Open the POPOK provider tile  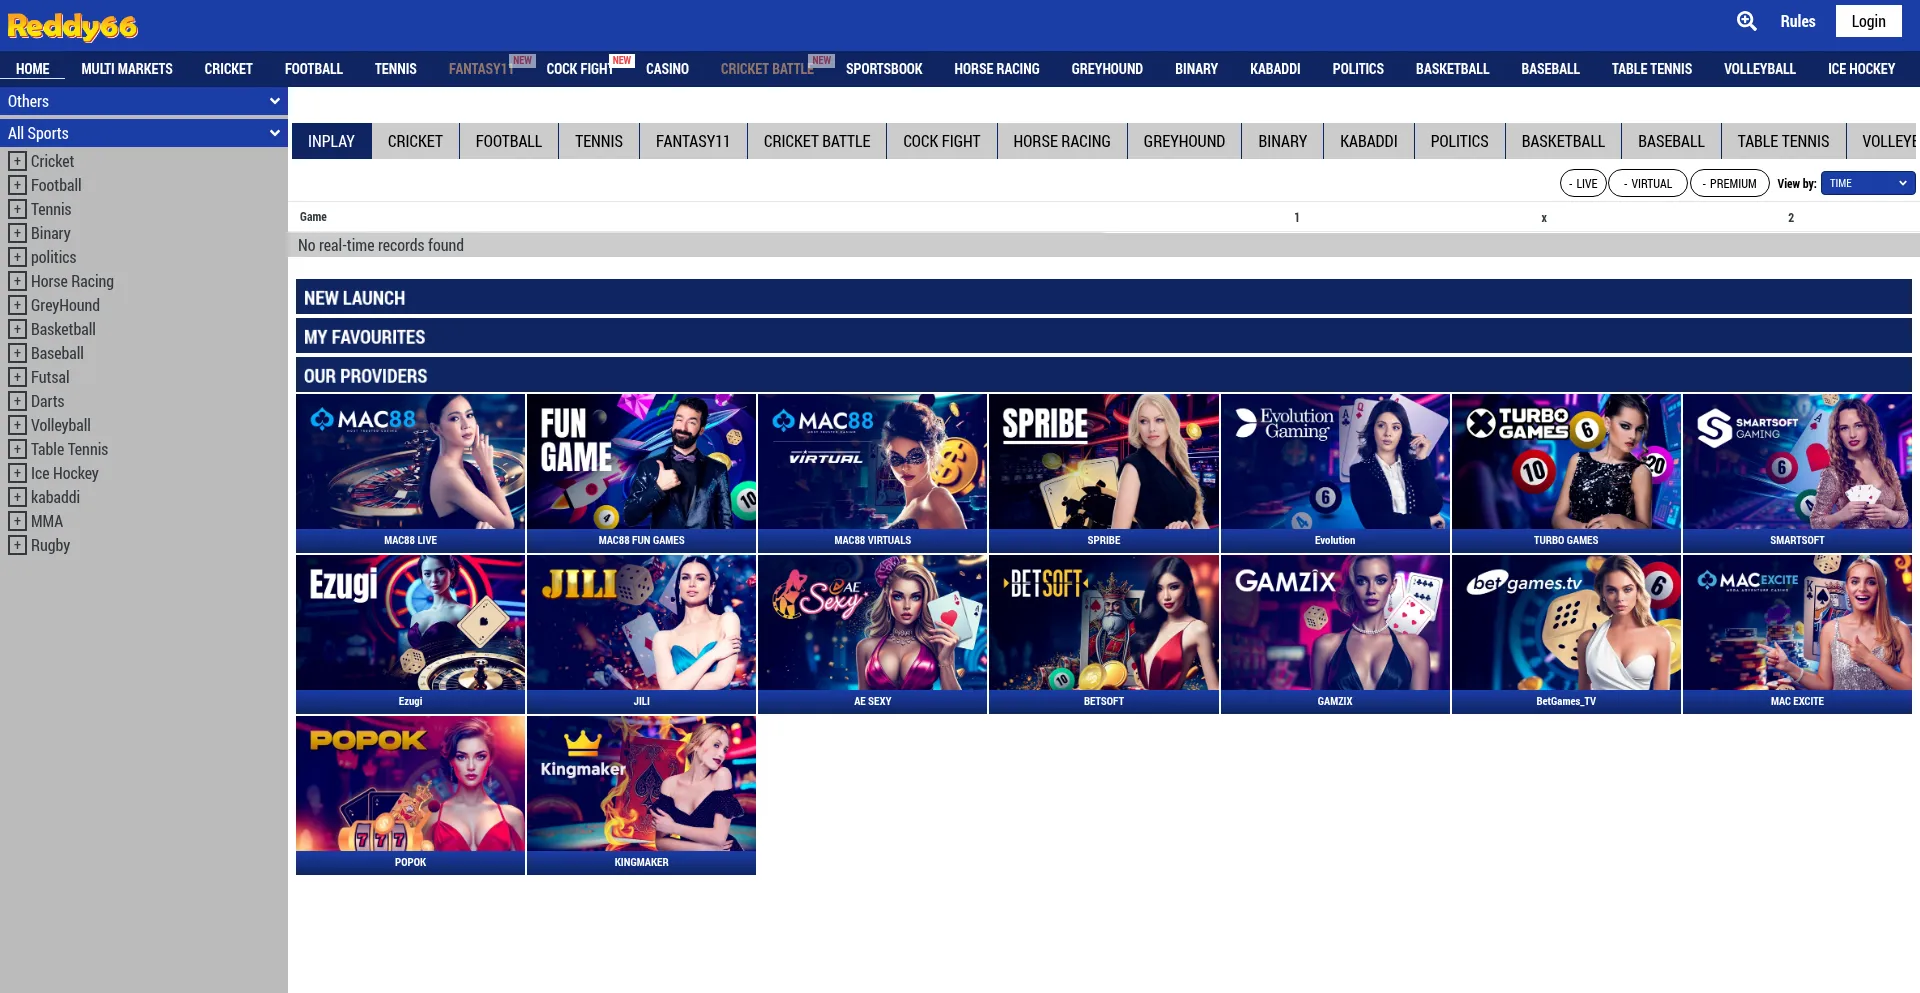tap(410, 795)
